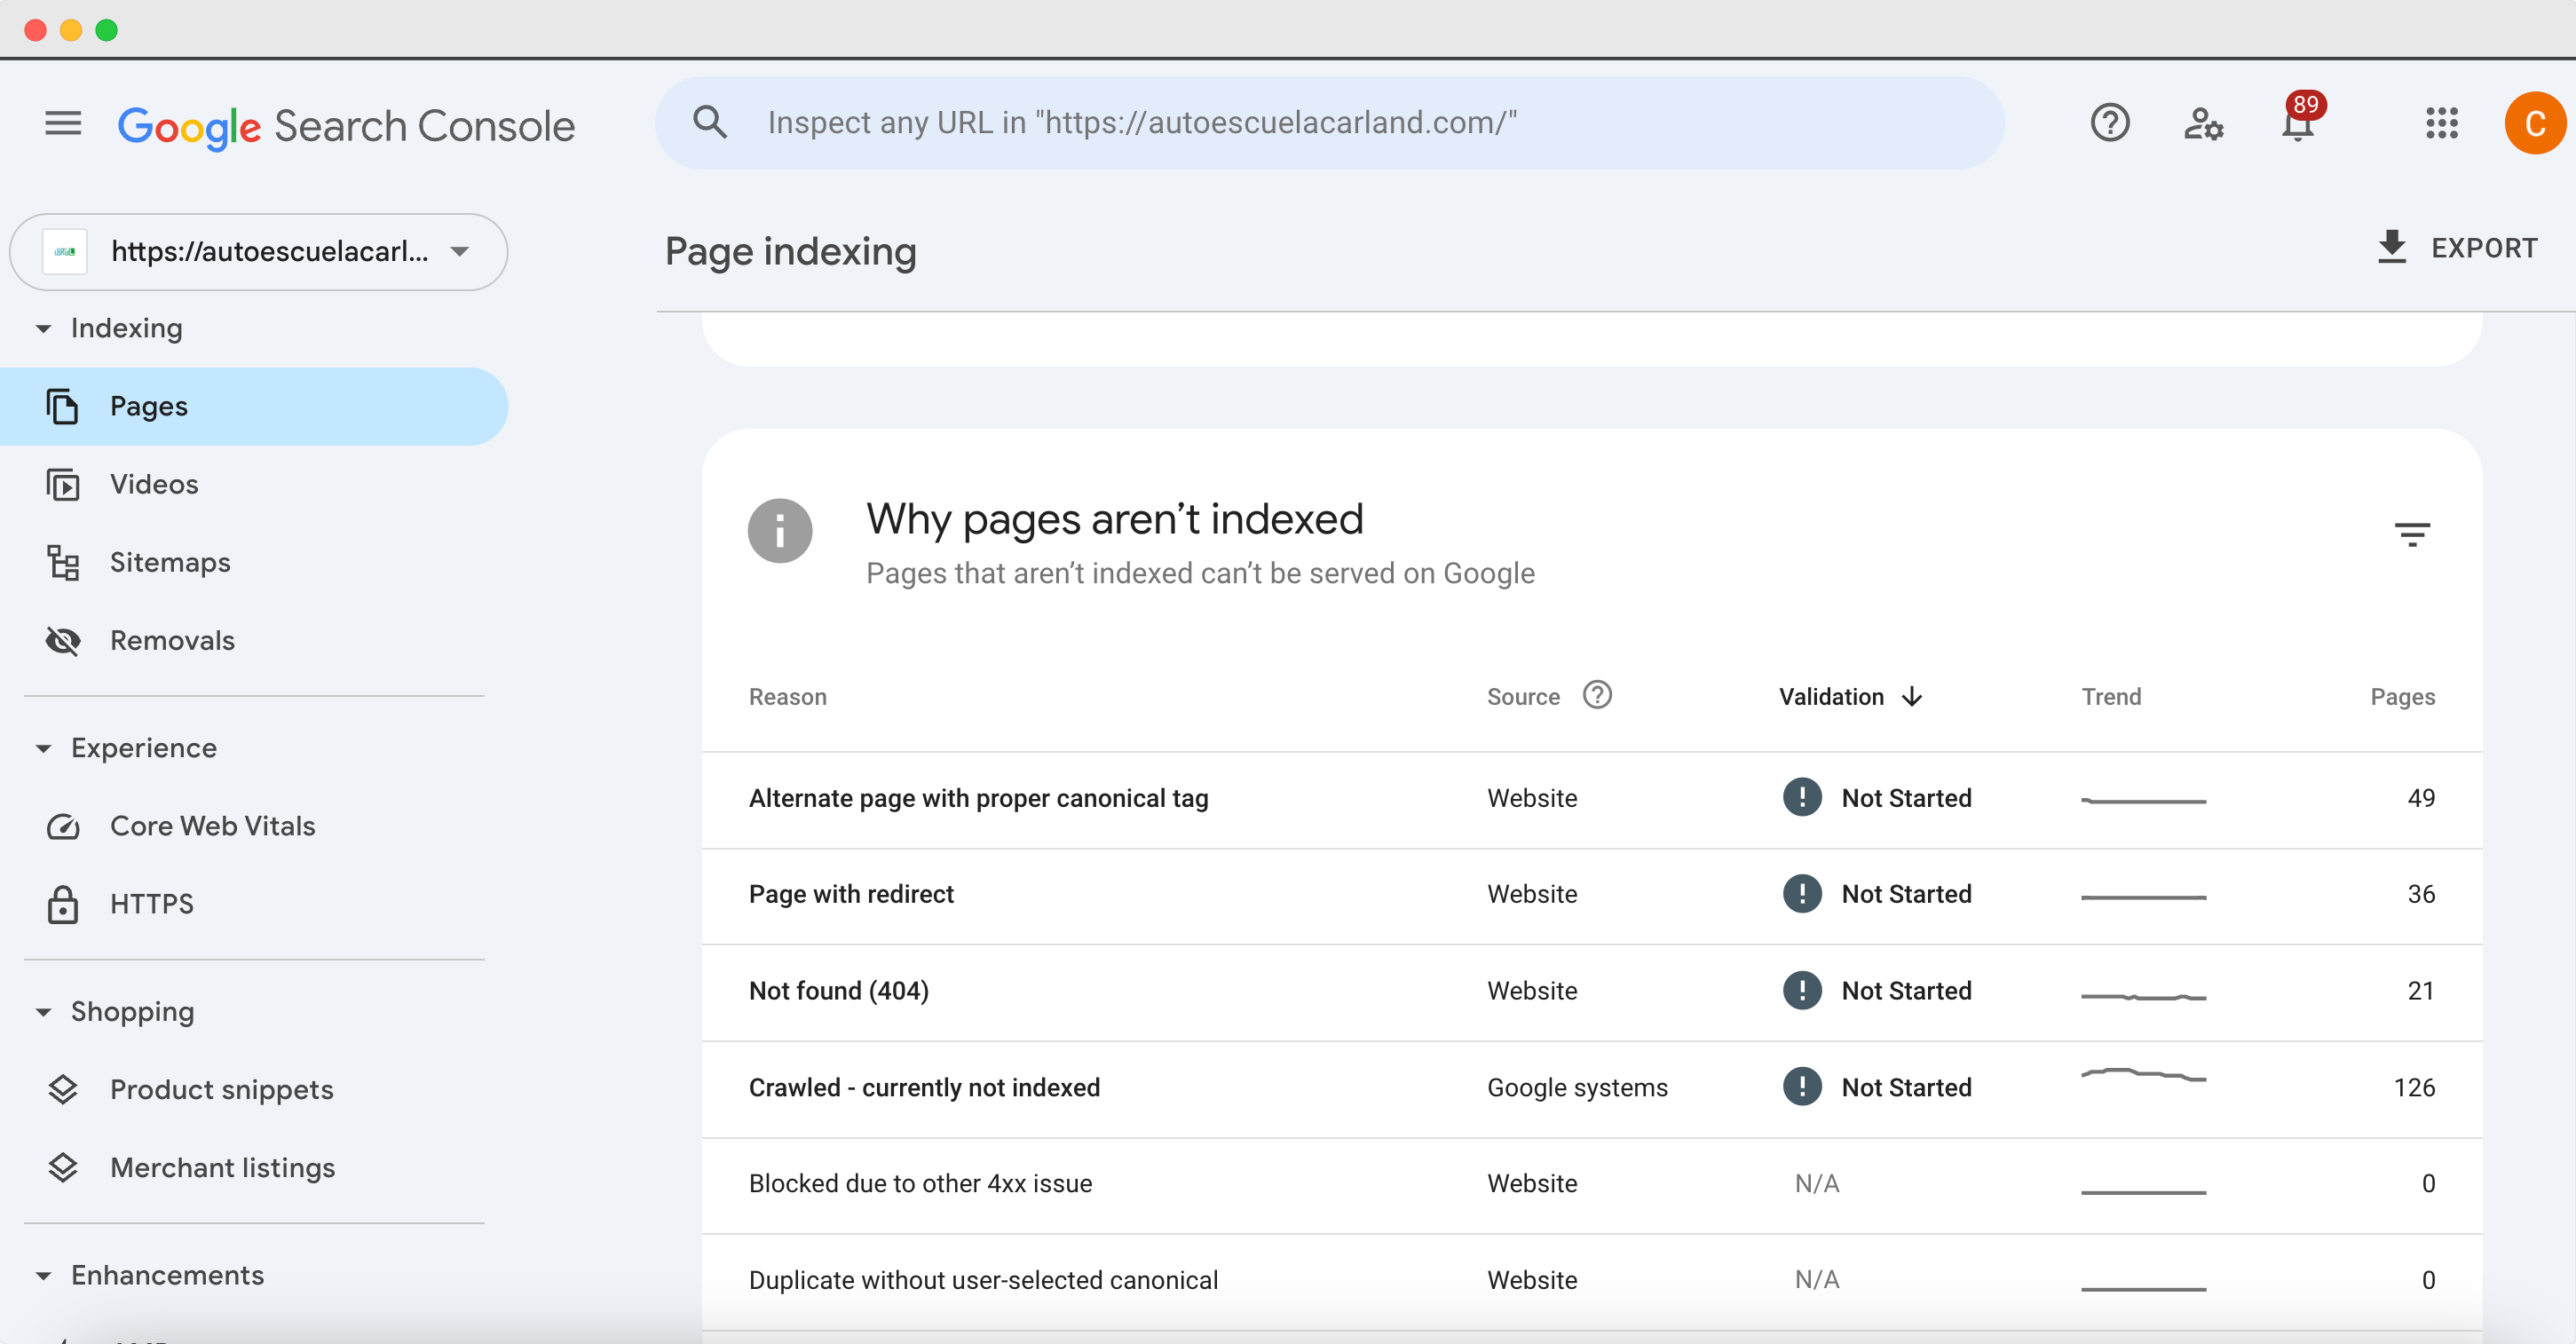
Task: Click the EXPORT button
Action: [x=2456, y=248]
